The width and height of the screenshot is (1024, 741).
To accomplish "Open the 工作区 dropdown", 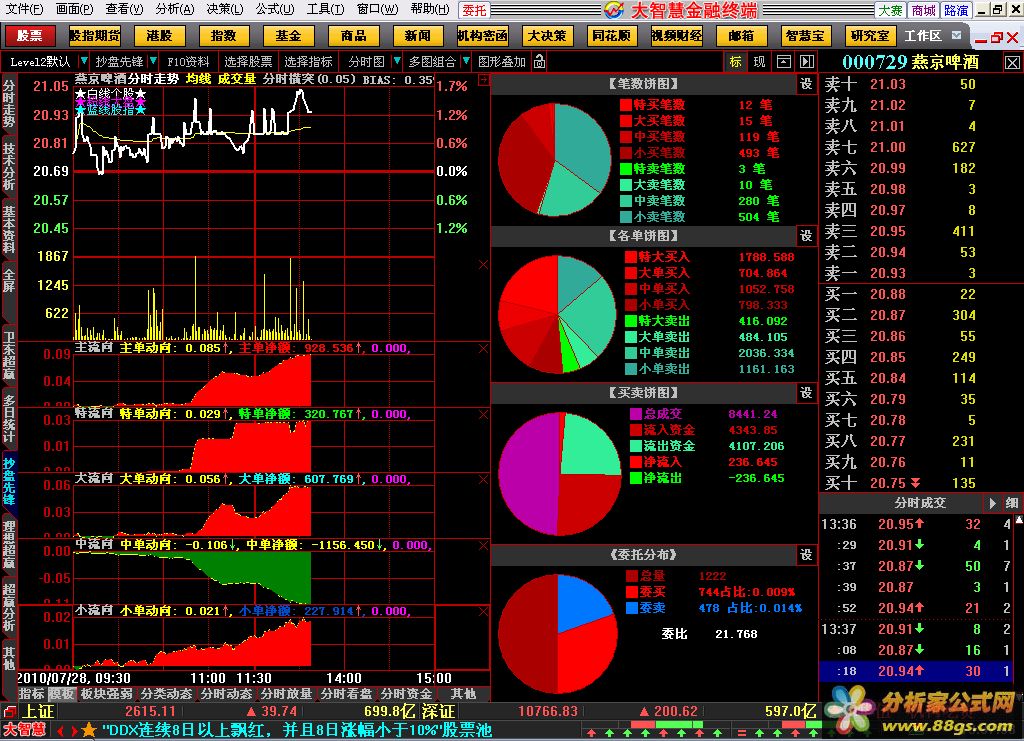I will click(957, 35).
